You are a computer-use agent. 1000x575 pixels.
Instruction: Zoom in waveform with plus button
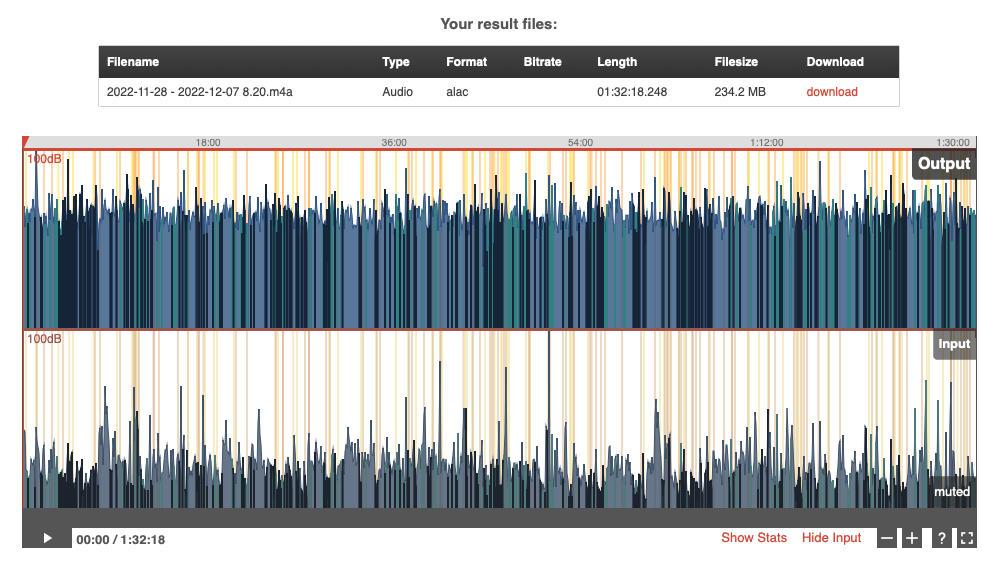coord(912,538)
